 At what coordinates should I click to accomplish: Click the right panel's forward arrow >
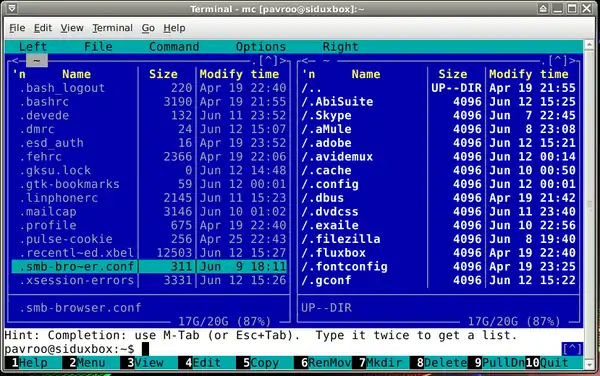[572, 60]
